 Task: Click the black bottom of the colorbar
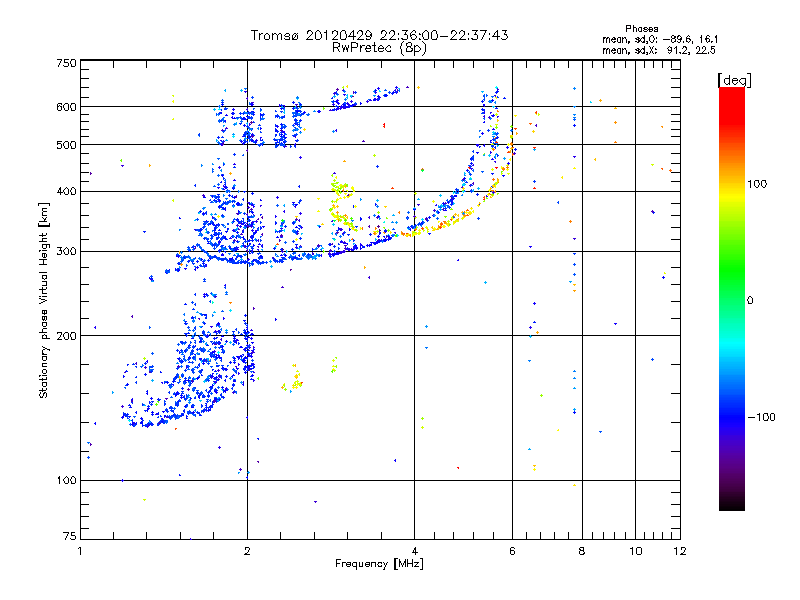[732, 503]
